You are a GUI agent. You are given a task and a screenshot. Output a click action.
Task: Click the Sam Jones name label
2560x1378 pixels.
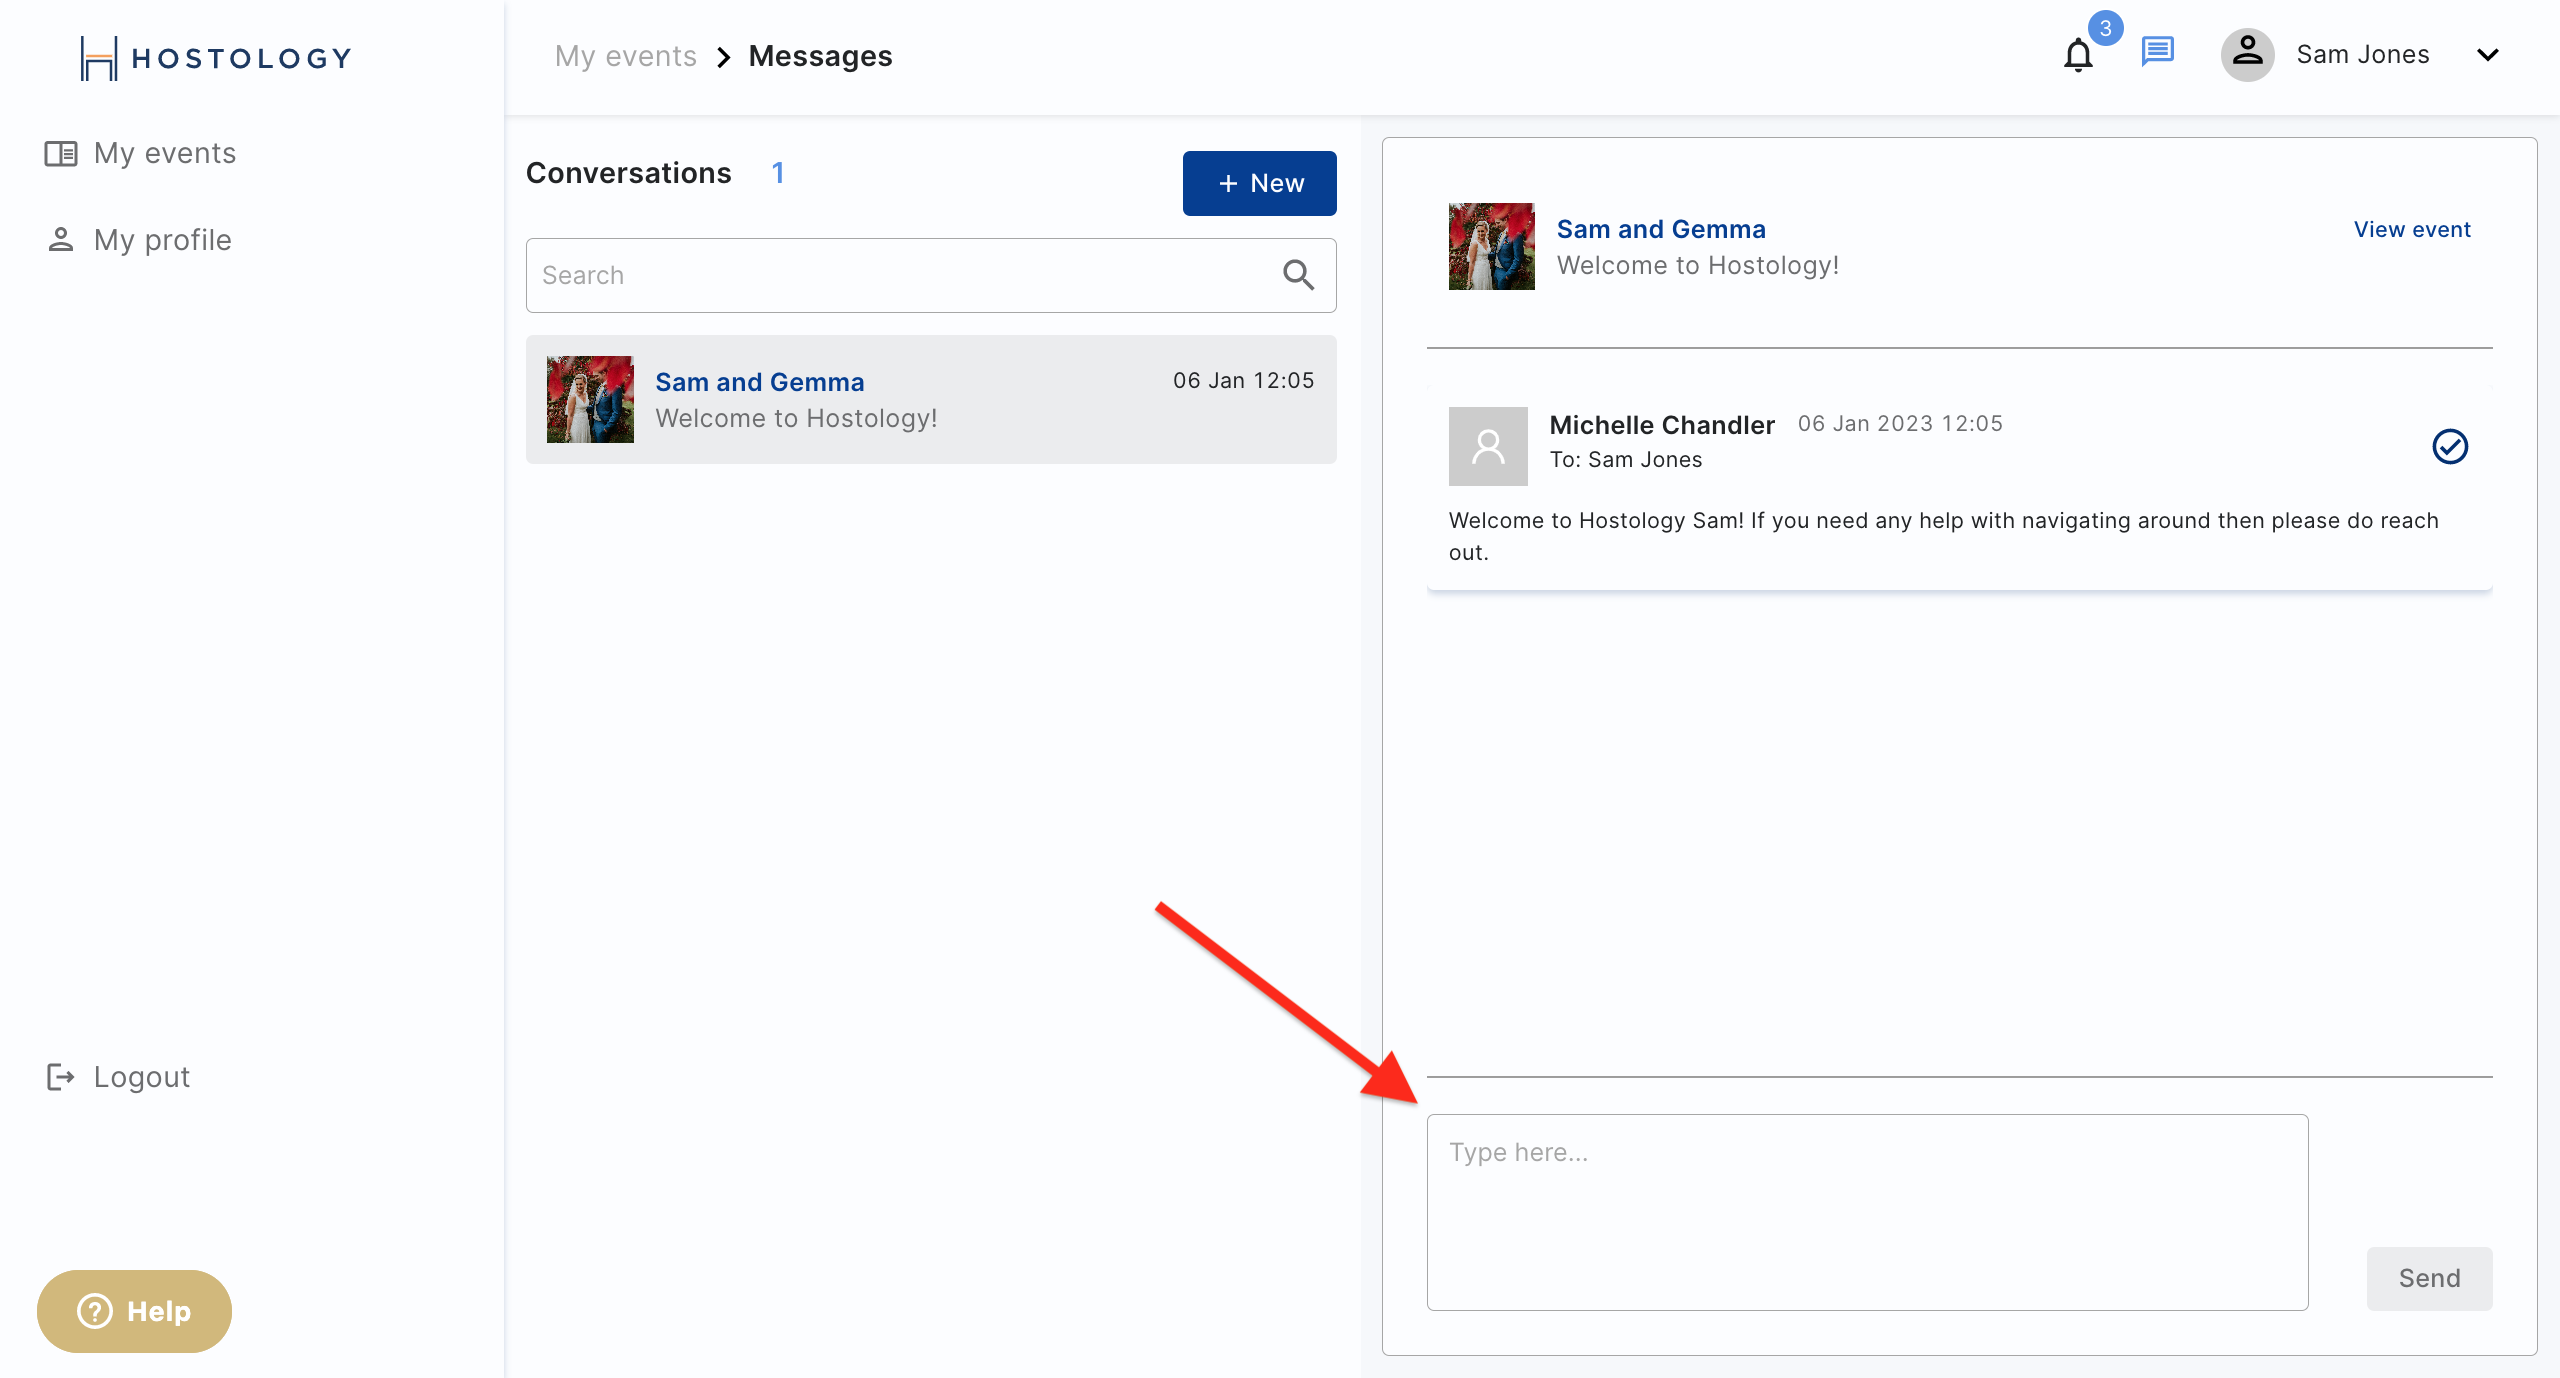2362,55
